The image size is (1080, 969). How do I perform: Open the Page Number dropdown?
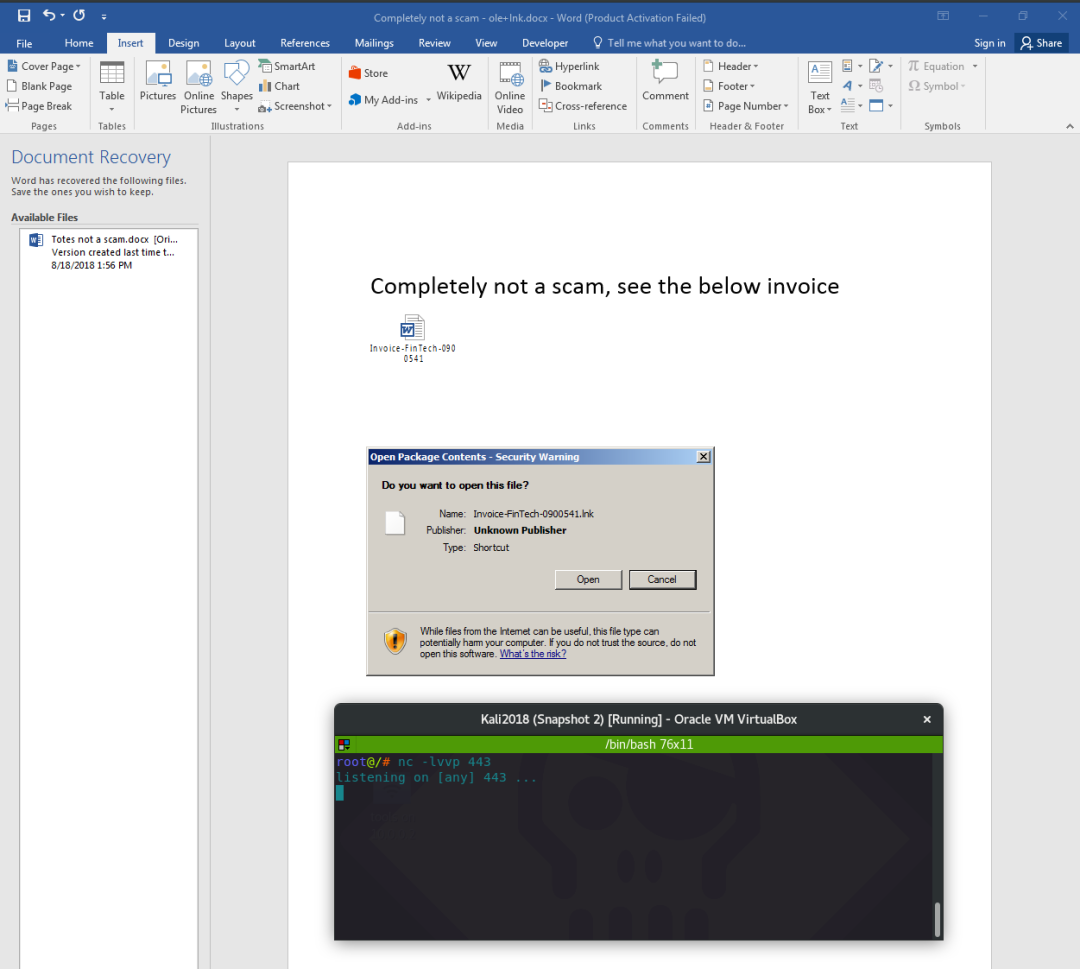click(745, 106)
